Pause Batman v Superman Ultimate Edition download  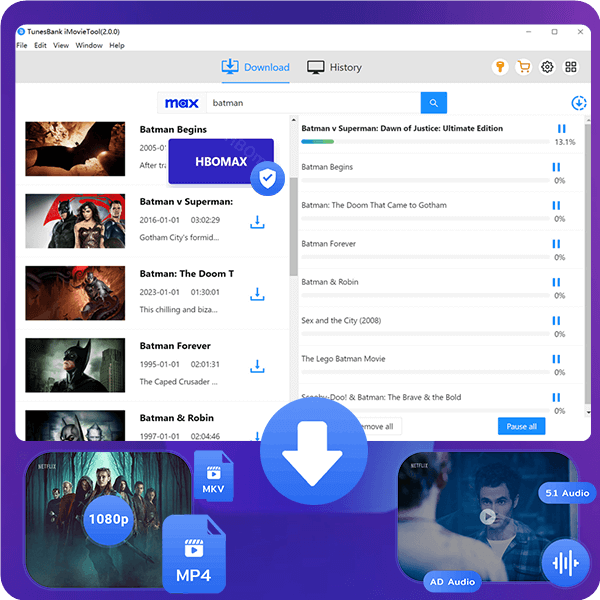(x=561, y=129)
